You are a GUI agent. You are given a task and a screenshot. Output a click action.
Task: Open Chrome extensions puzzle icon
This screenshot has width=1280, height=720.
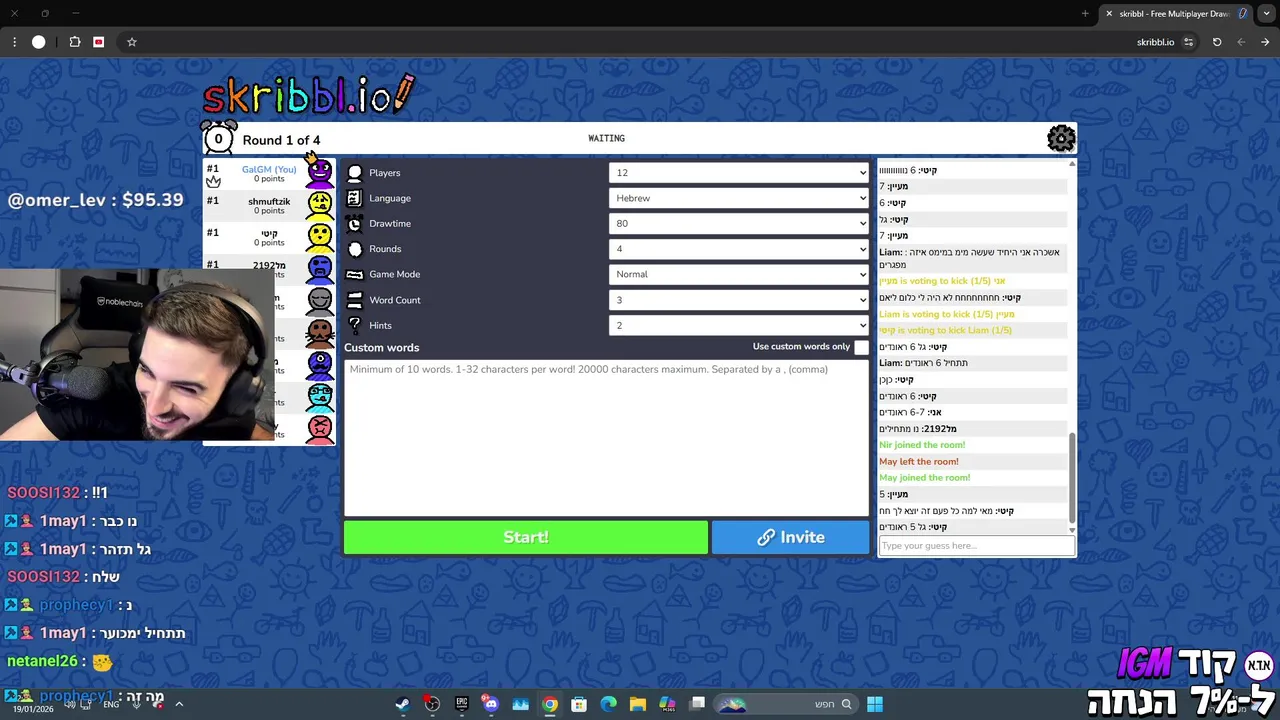pos(75,42)
